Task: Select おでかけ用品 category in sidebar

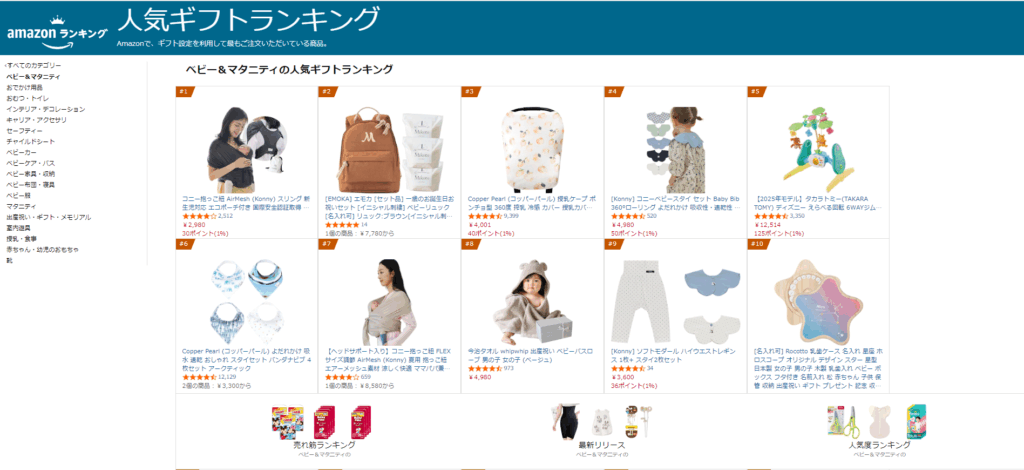Action: (x=25, y=87)
